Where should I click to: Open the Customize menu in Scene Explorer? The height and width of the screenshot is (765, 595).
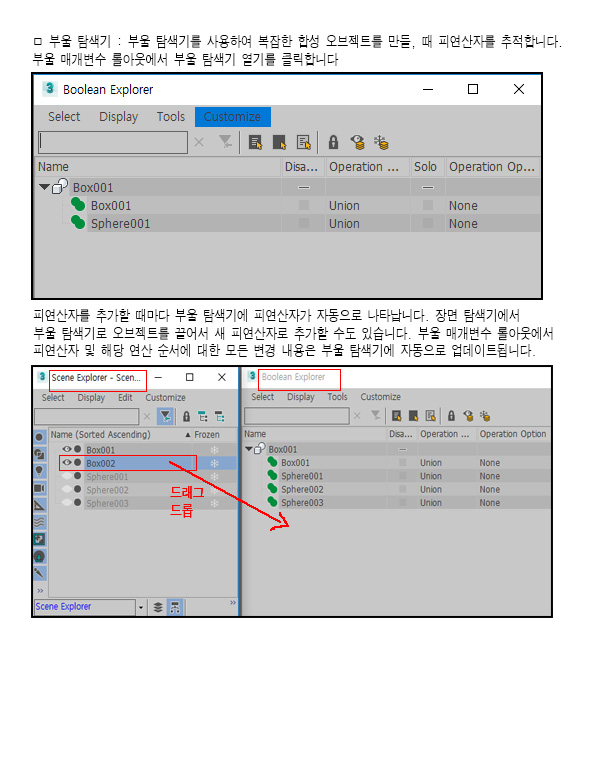(165, 398)
